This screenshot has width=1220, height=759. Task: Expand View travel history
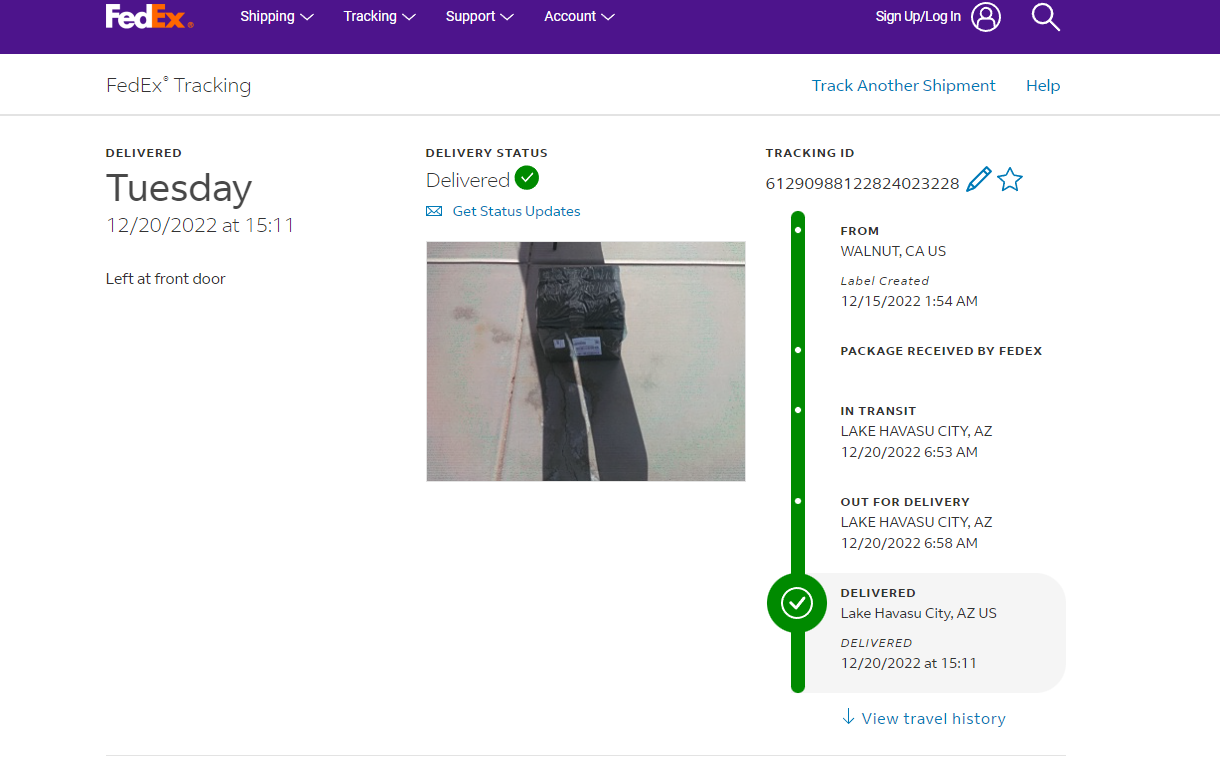pos(933,718)
